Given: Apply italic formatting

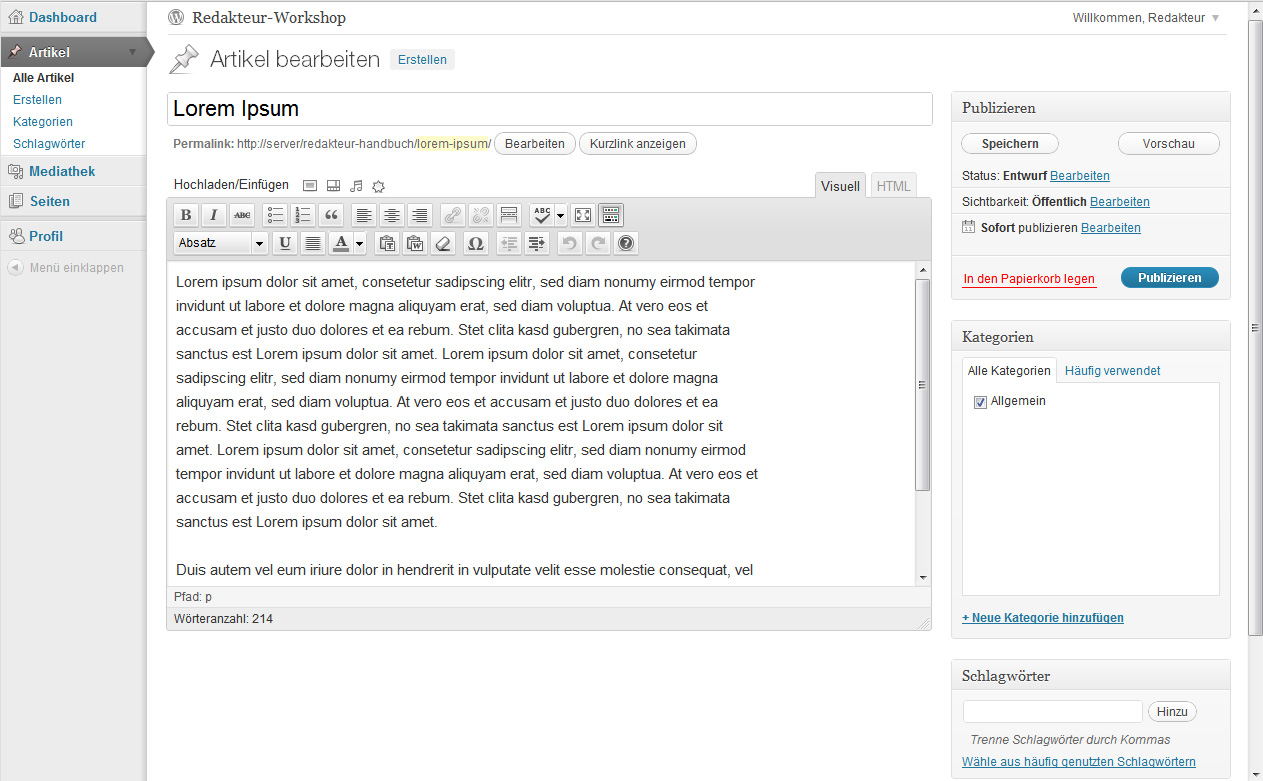Looking at the screenshot, I should coord(214,215).
